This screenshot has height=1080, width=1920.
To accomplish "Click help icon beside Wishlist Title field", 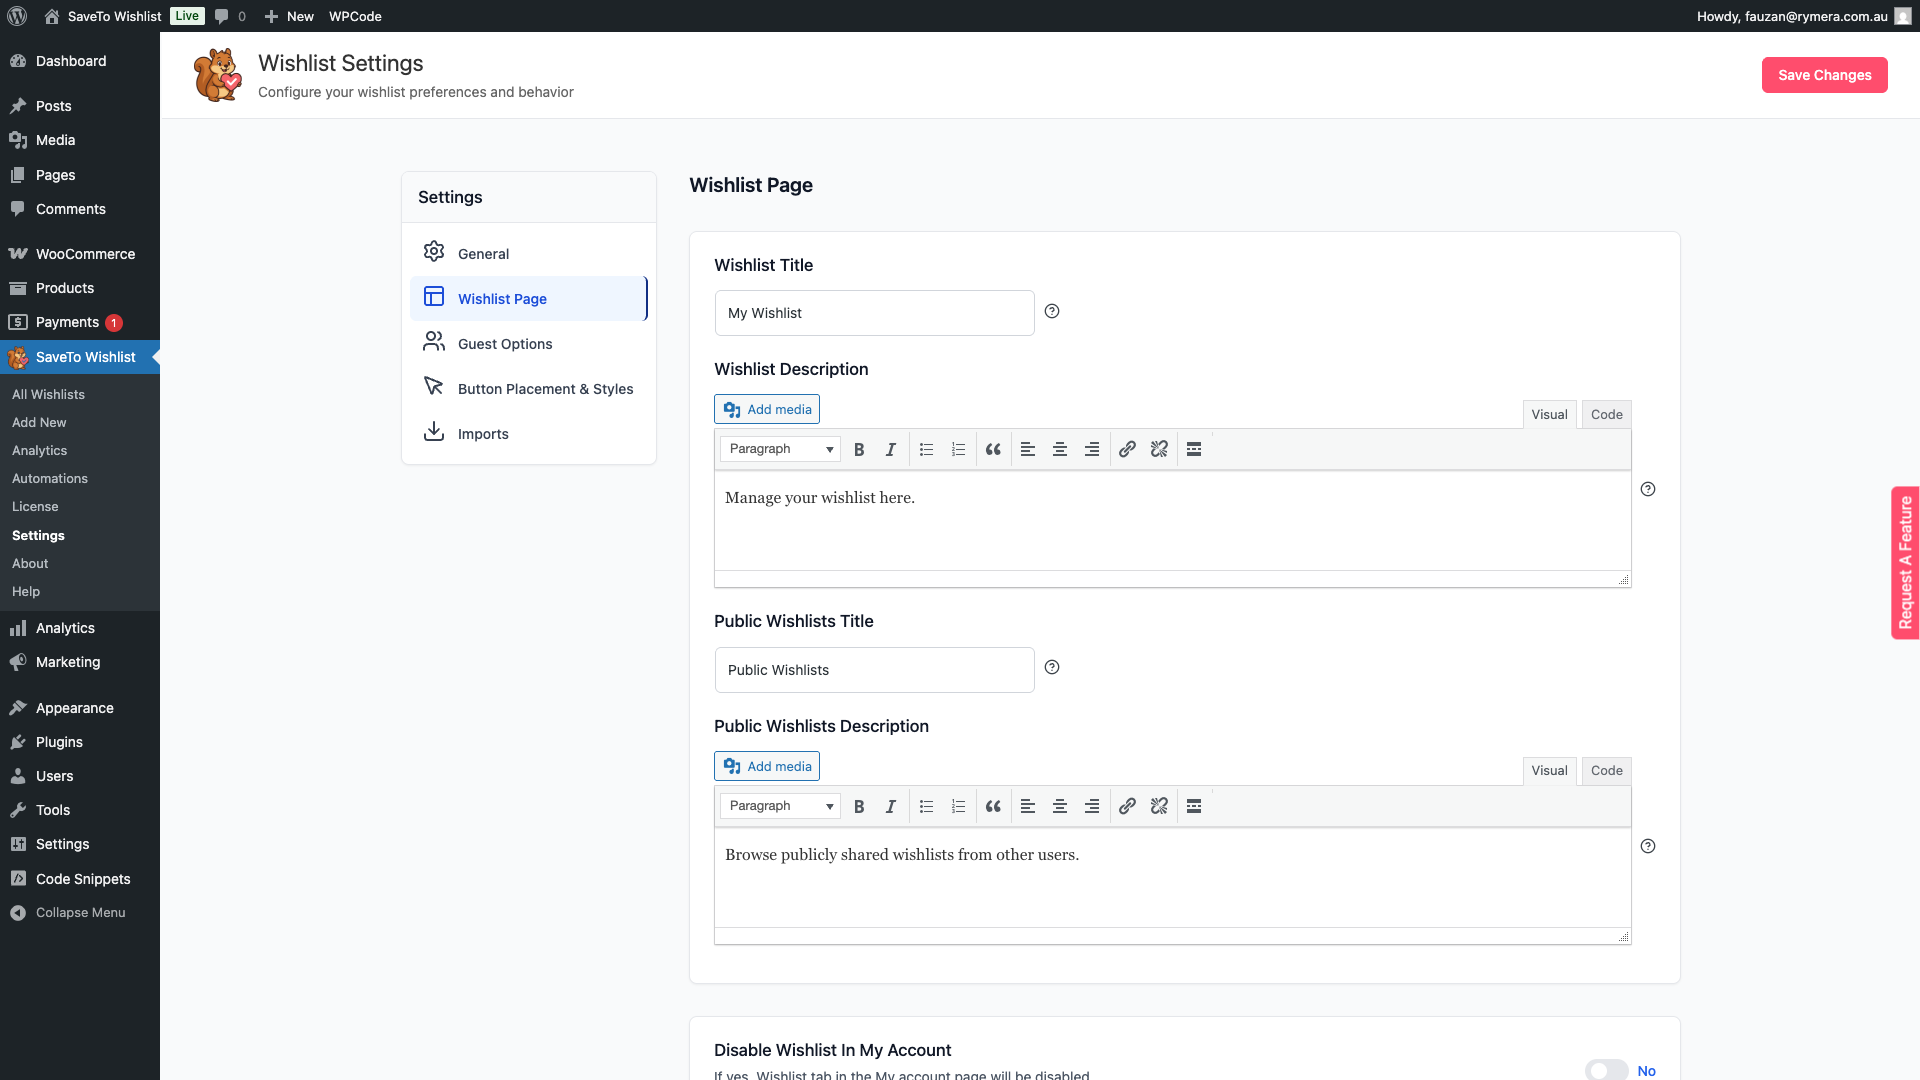I will [1052, 312].
